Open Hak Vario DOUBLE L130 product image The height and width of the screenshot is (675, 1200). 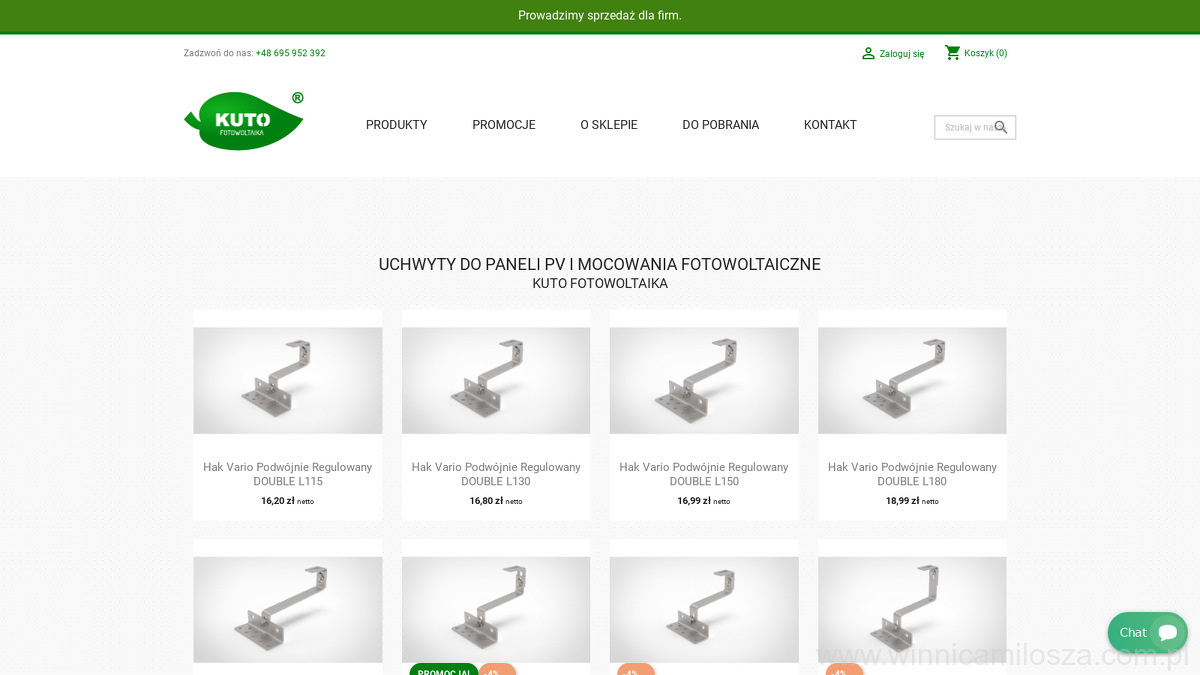tap(496, 380)
